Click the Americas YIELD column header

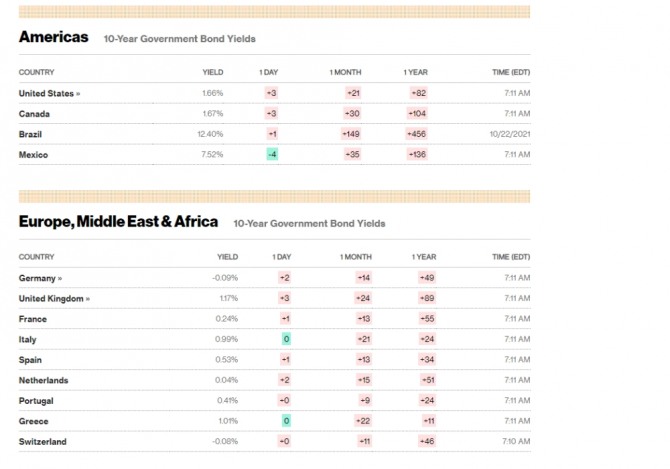click(x=212, y=72)
